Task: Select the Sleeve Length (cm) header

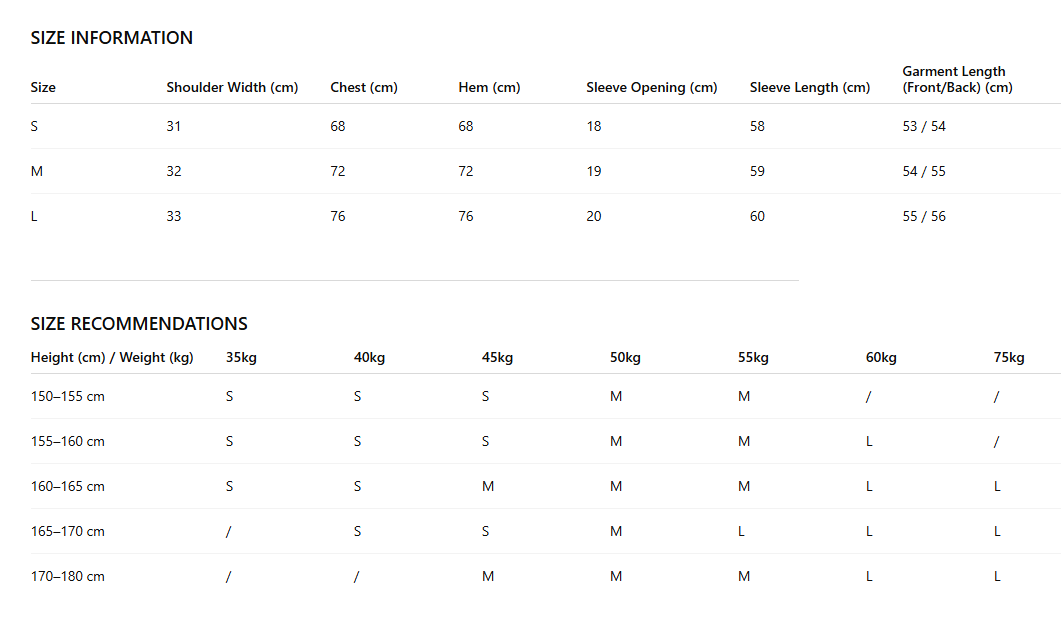Action: click(810, 87)
